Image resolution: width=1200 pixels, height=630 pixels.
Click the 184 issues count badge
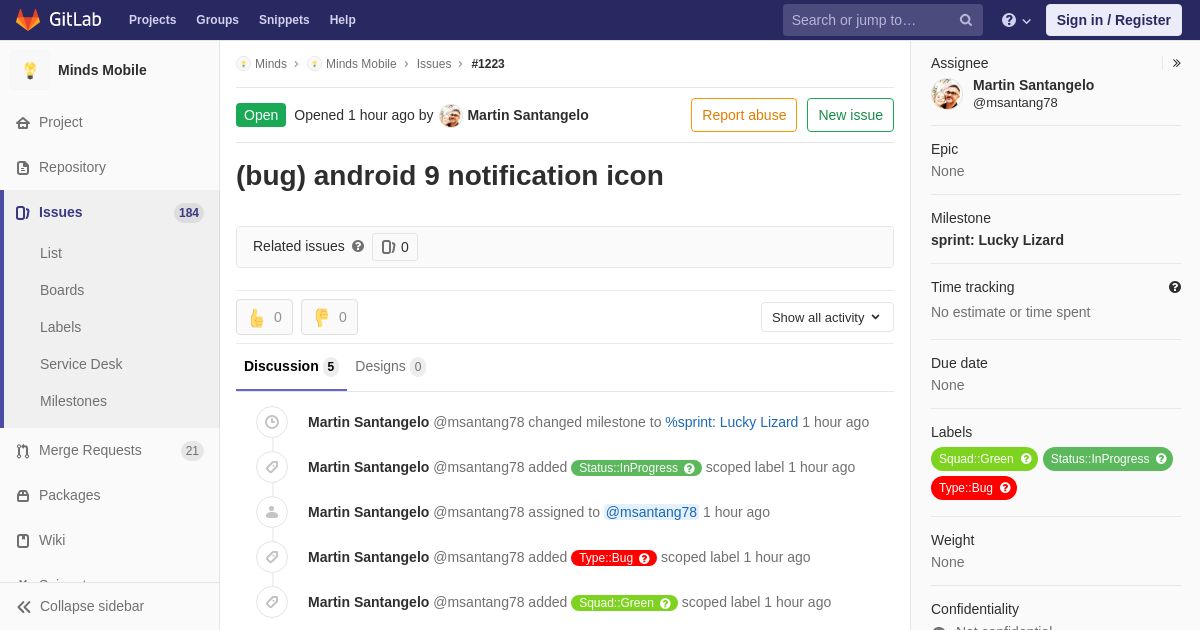[189, 213]
